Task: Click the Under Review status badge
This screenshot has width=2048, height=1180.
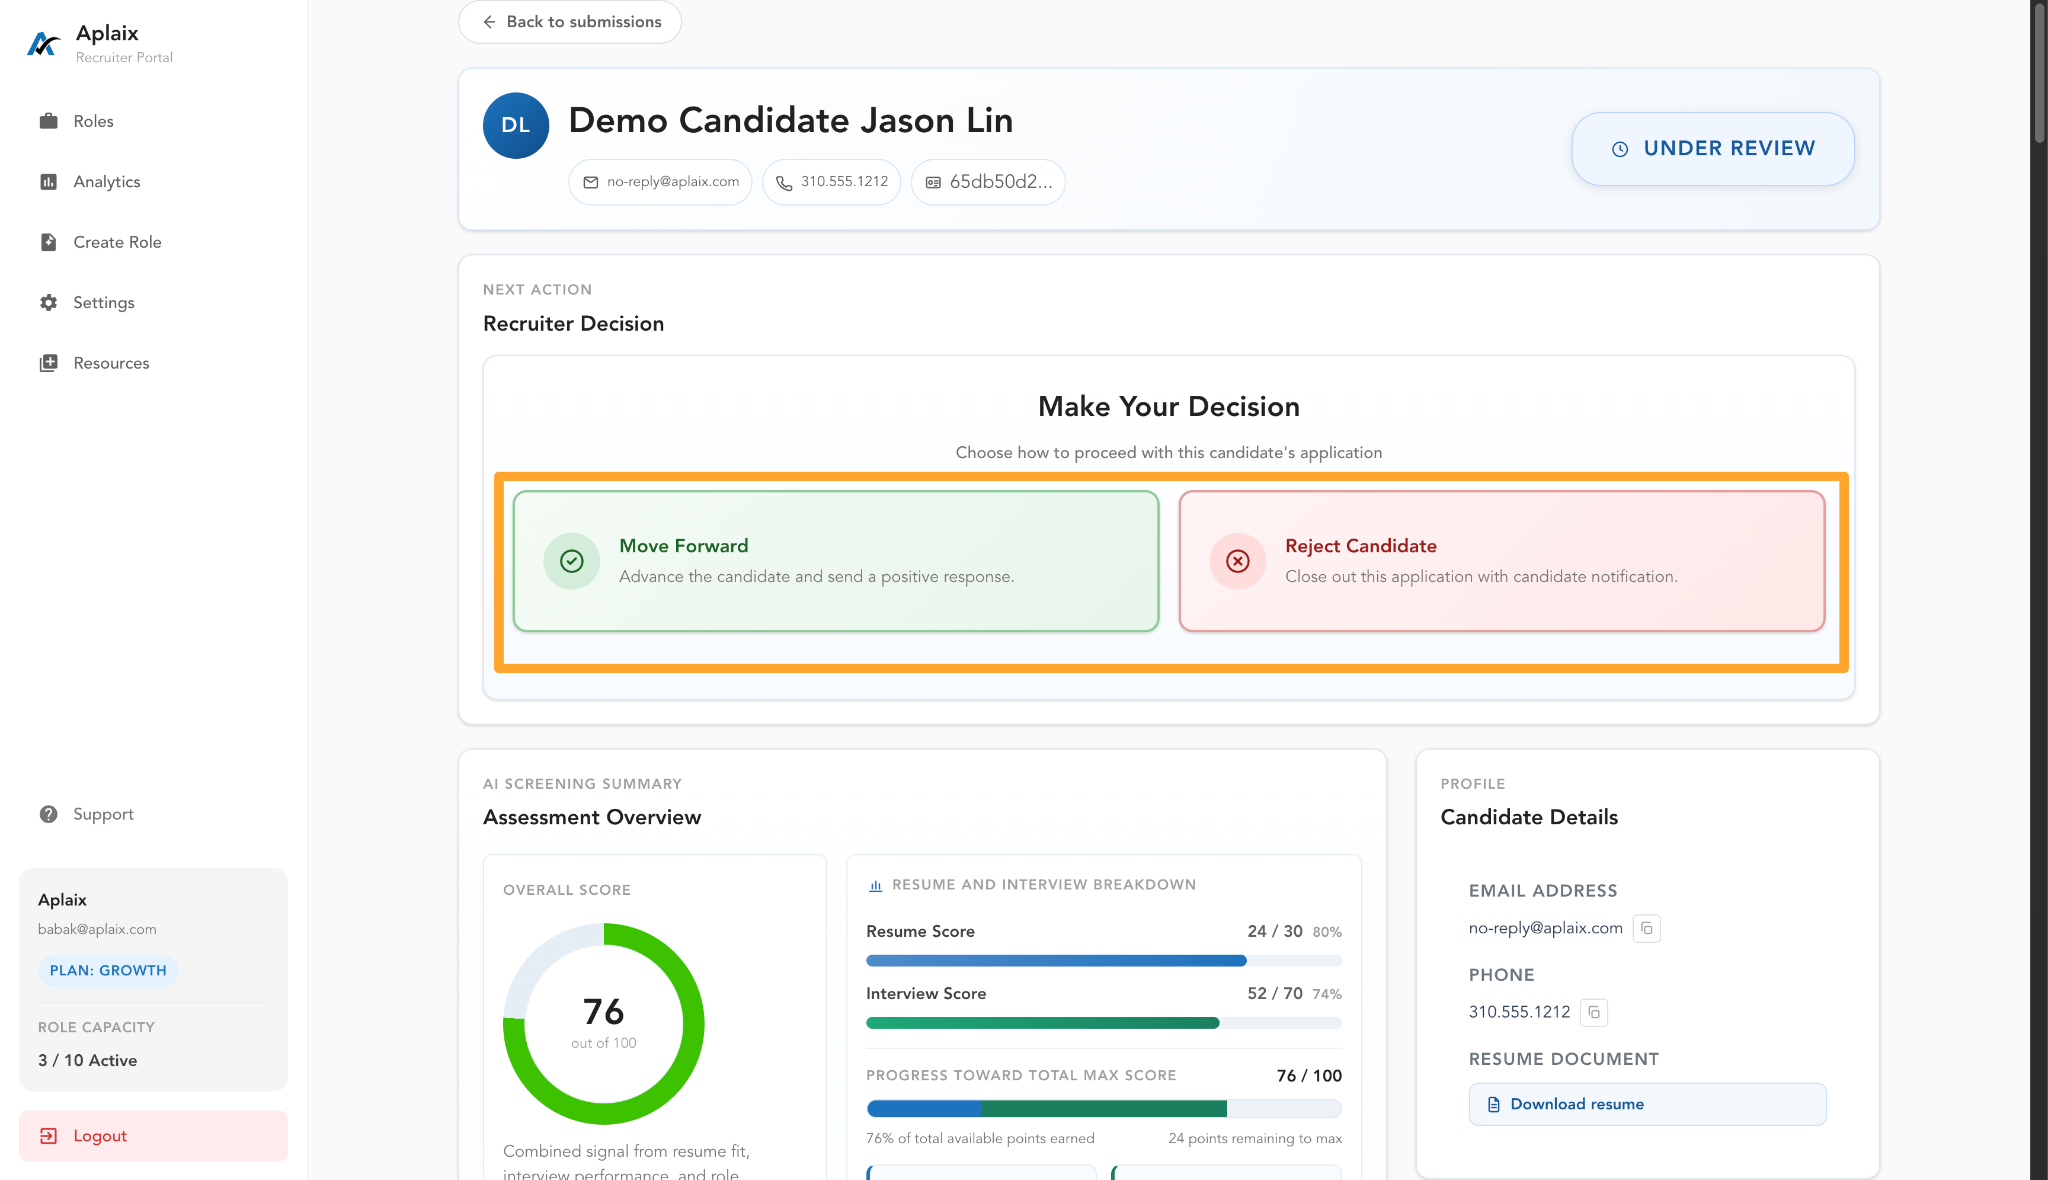Action: coord(1713,149)
